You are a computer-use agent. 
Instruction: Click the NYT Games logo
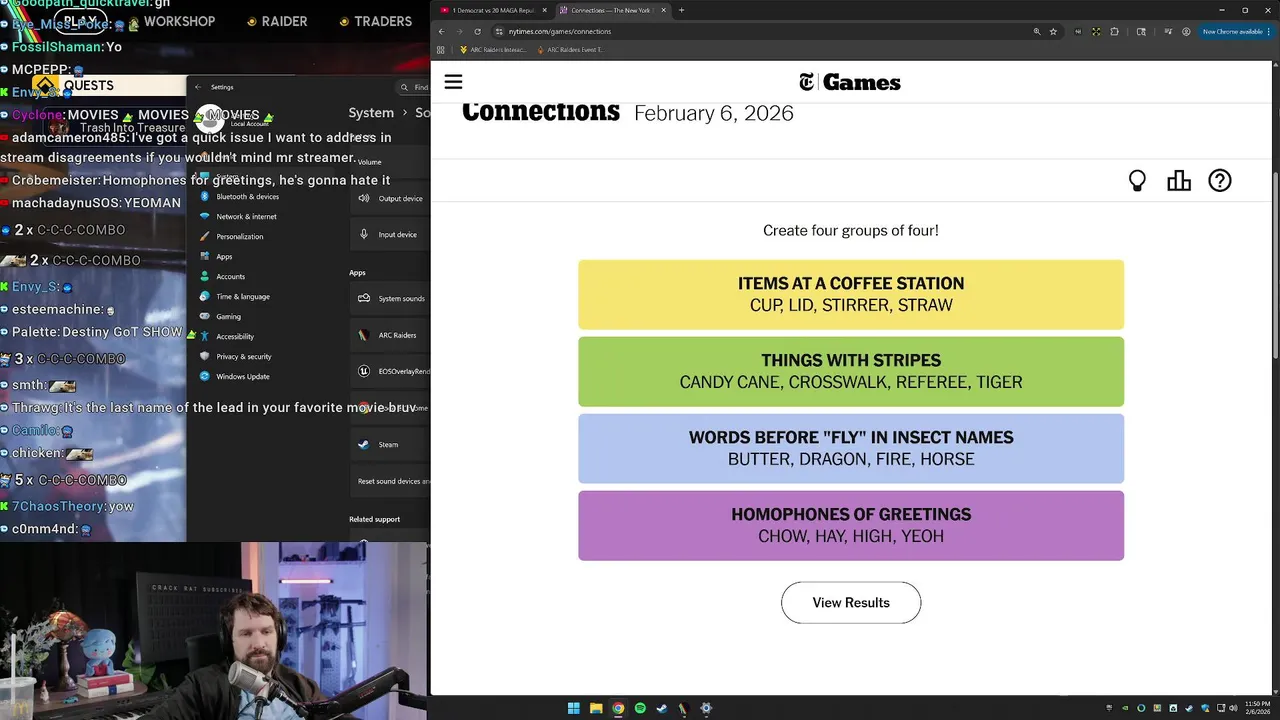coord(850,82)
